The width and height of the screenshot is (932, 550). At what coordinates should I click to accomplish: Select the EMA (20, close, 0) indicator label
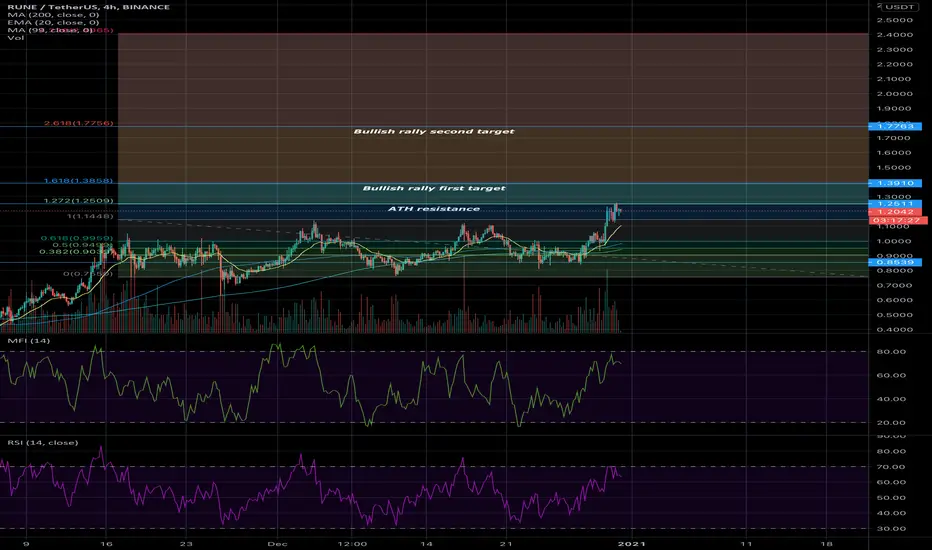pyautogui.click(x=53, y=23)
